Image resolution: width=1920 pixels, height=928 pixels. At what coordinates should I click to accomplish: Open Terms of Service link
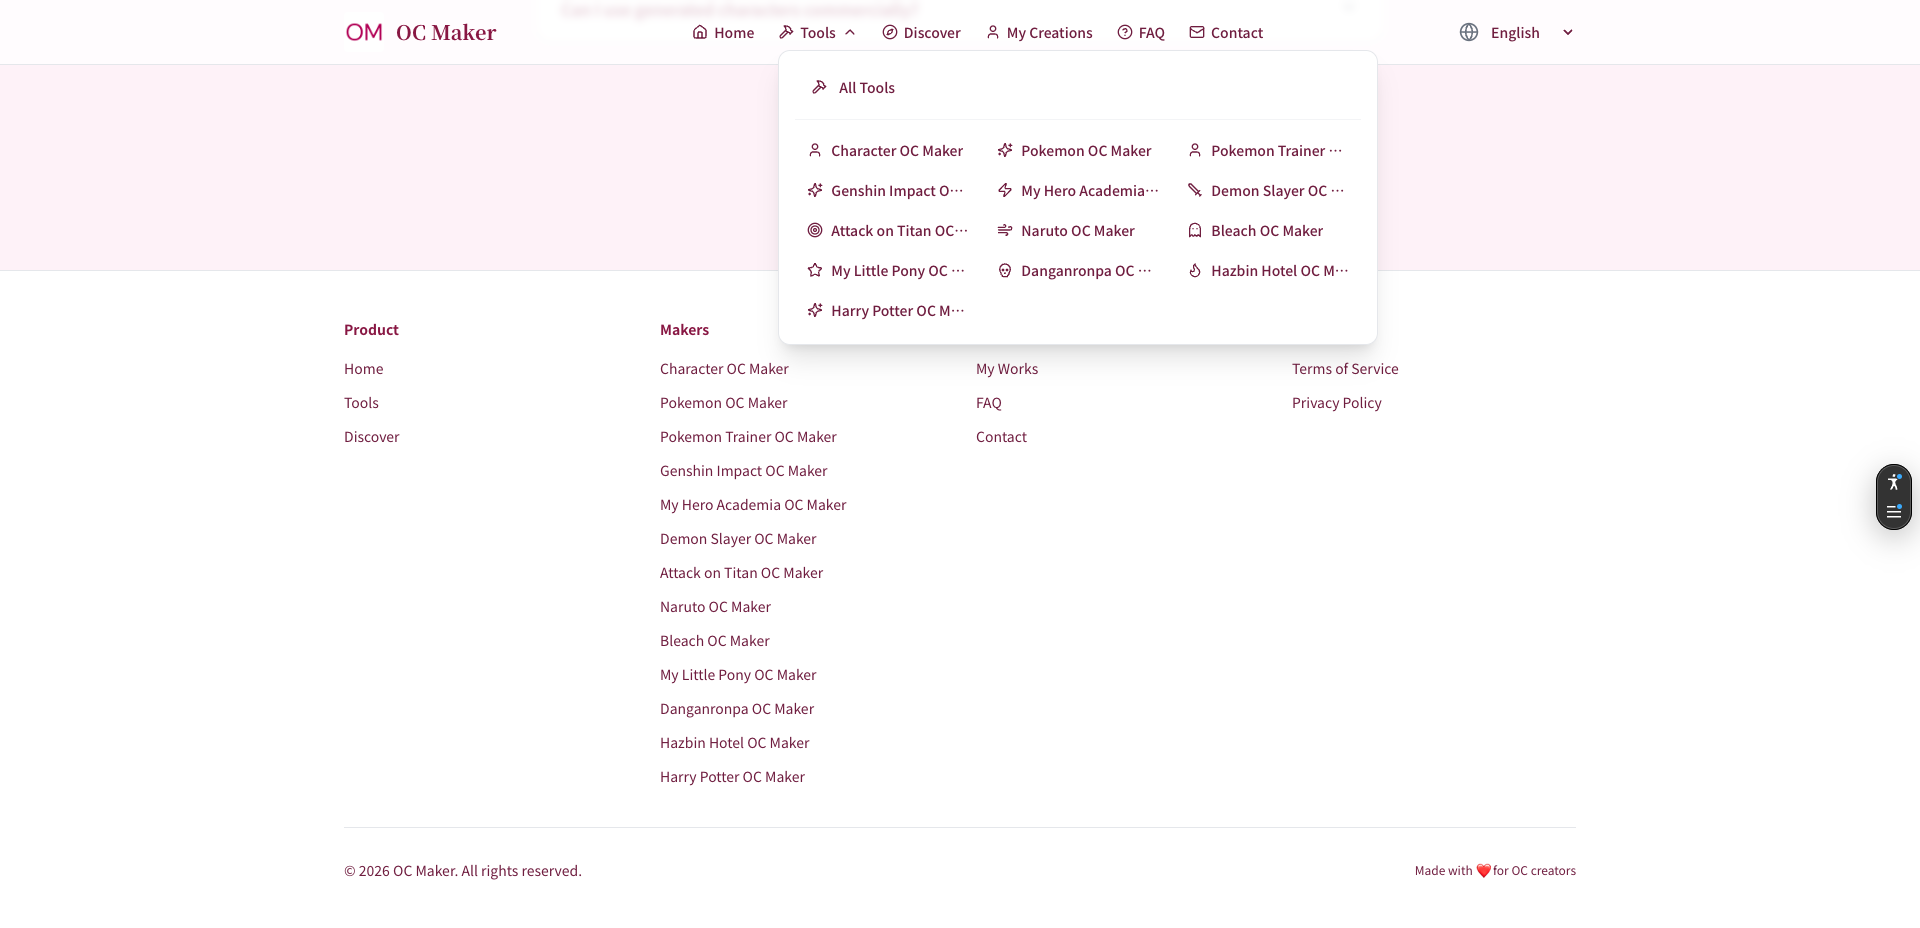click(x=1345, y=368)
